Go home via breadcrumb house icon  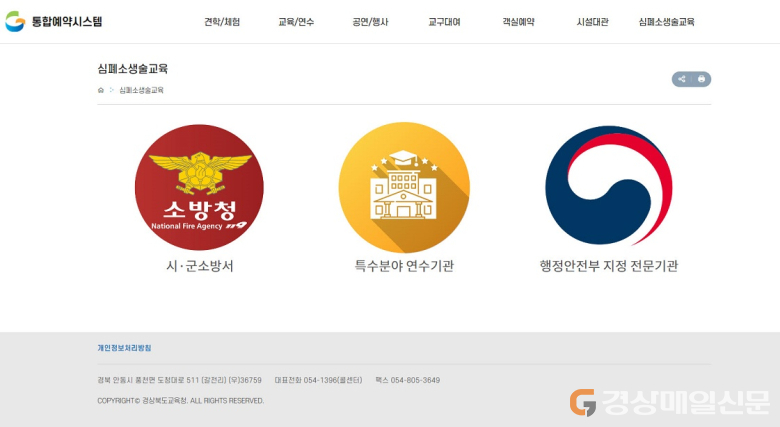pos(100,90)
